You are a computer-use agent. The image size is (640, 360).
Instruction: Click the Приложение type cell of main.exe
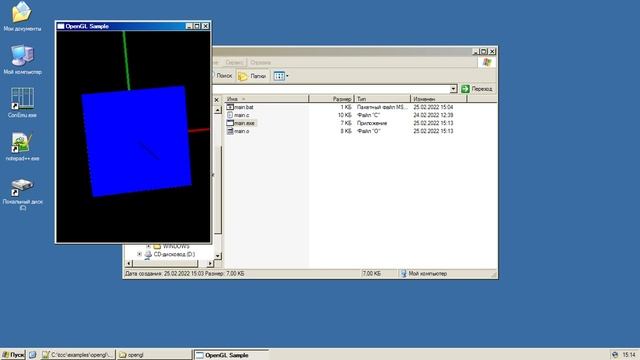[372, 123]
